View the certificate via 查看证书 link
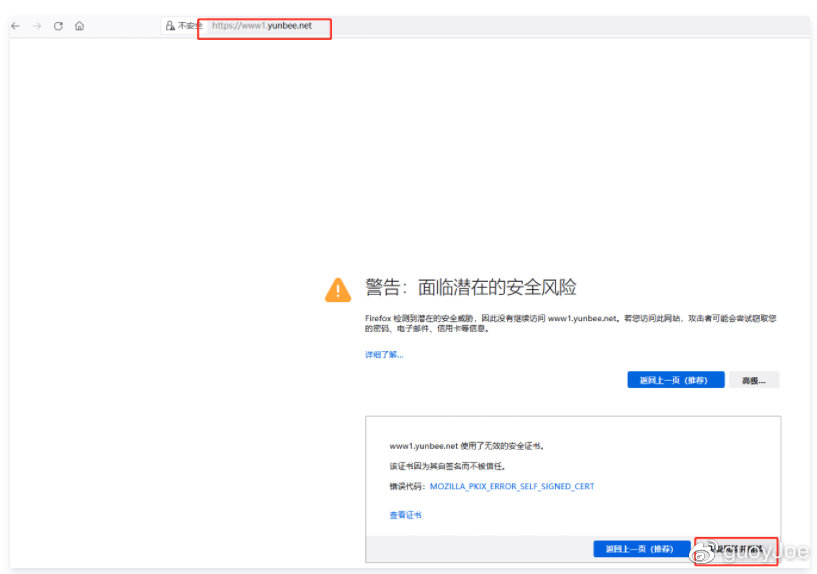Screen dimensions: 817x574 click(x=405, y=515)
